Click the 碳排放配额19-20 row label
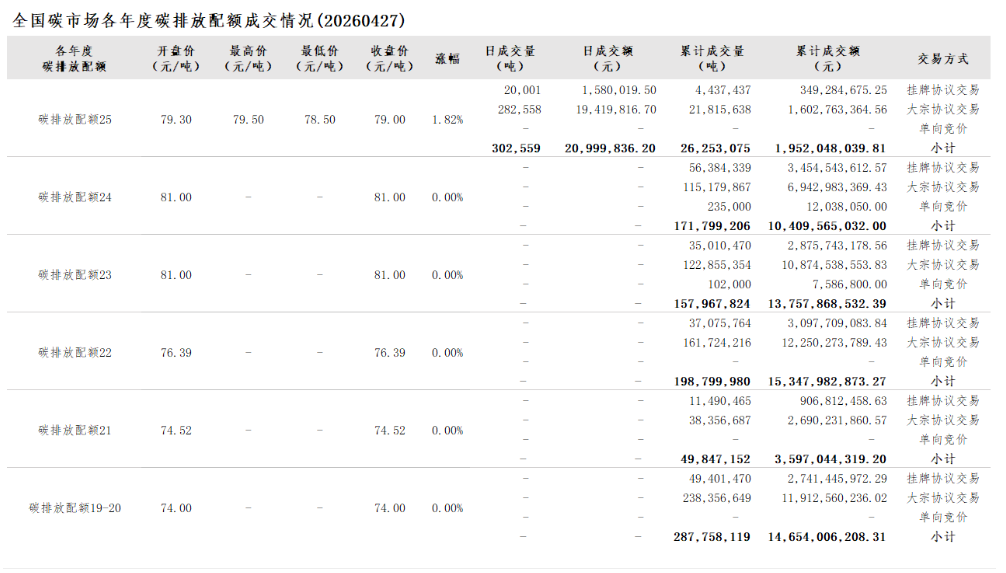The height and width of the screenshot is (573, 1006). click(75, 508)
